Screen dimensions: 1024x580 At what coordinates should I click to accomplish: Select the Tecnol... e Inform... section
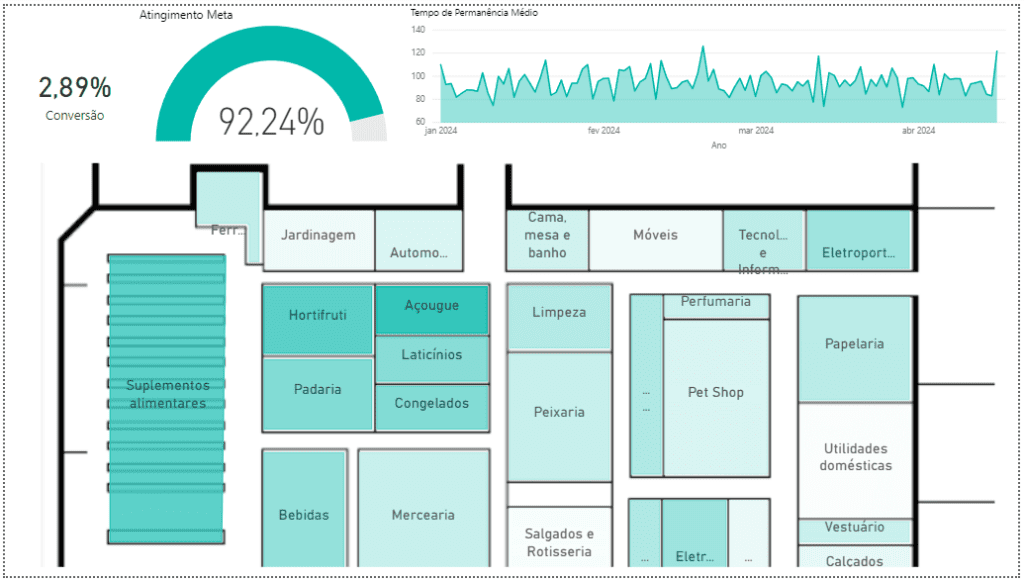coord(763,240)
